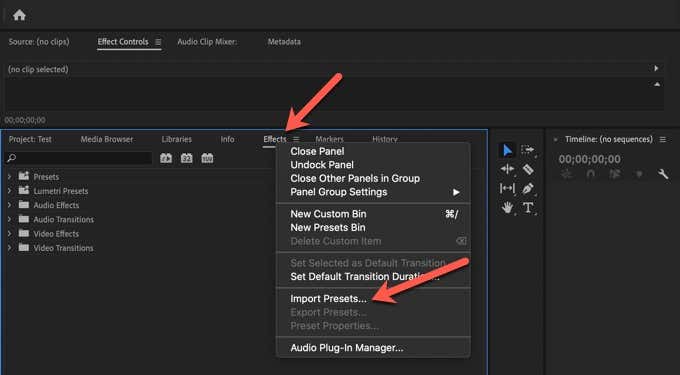The height and width of the screenshot is (375, 680).
Task: Select the Type tool
Action: (528, 208)
